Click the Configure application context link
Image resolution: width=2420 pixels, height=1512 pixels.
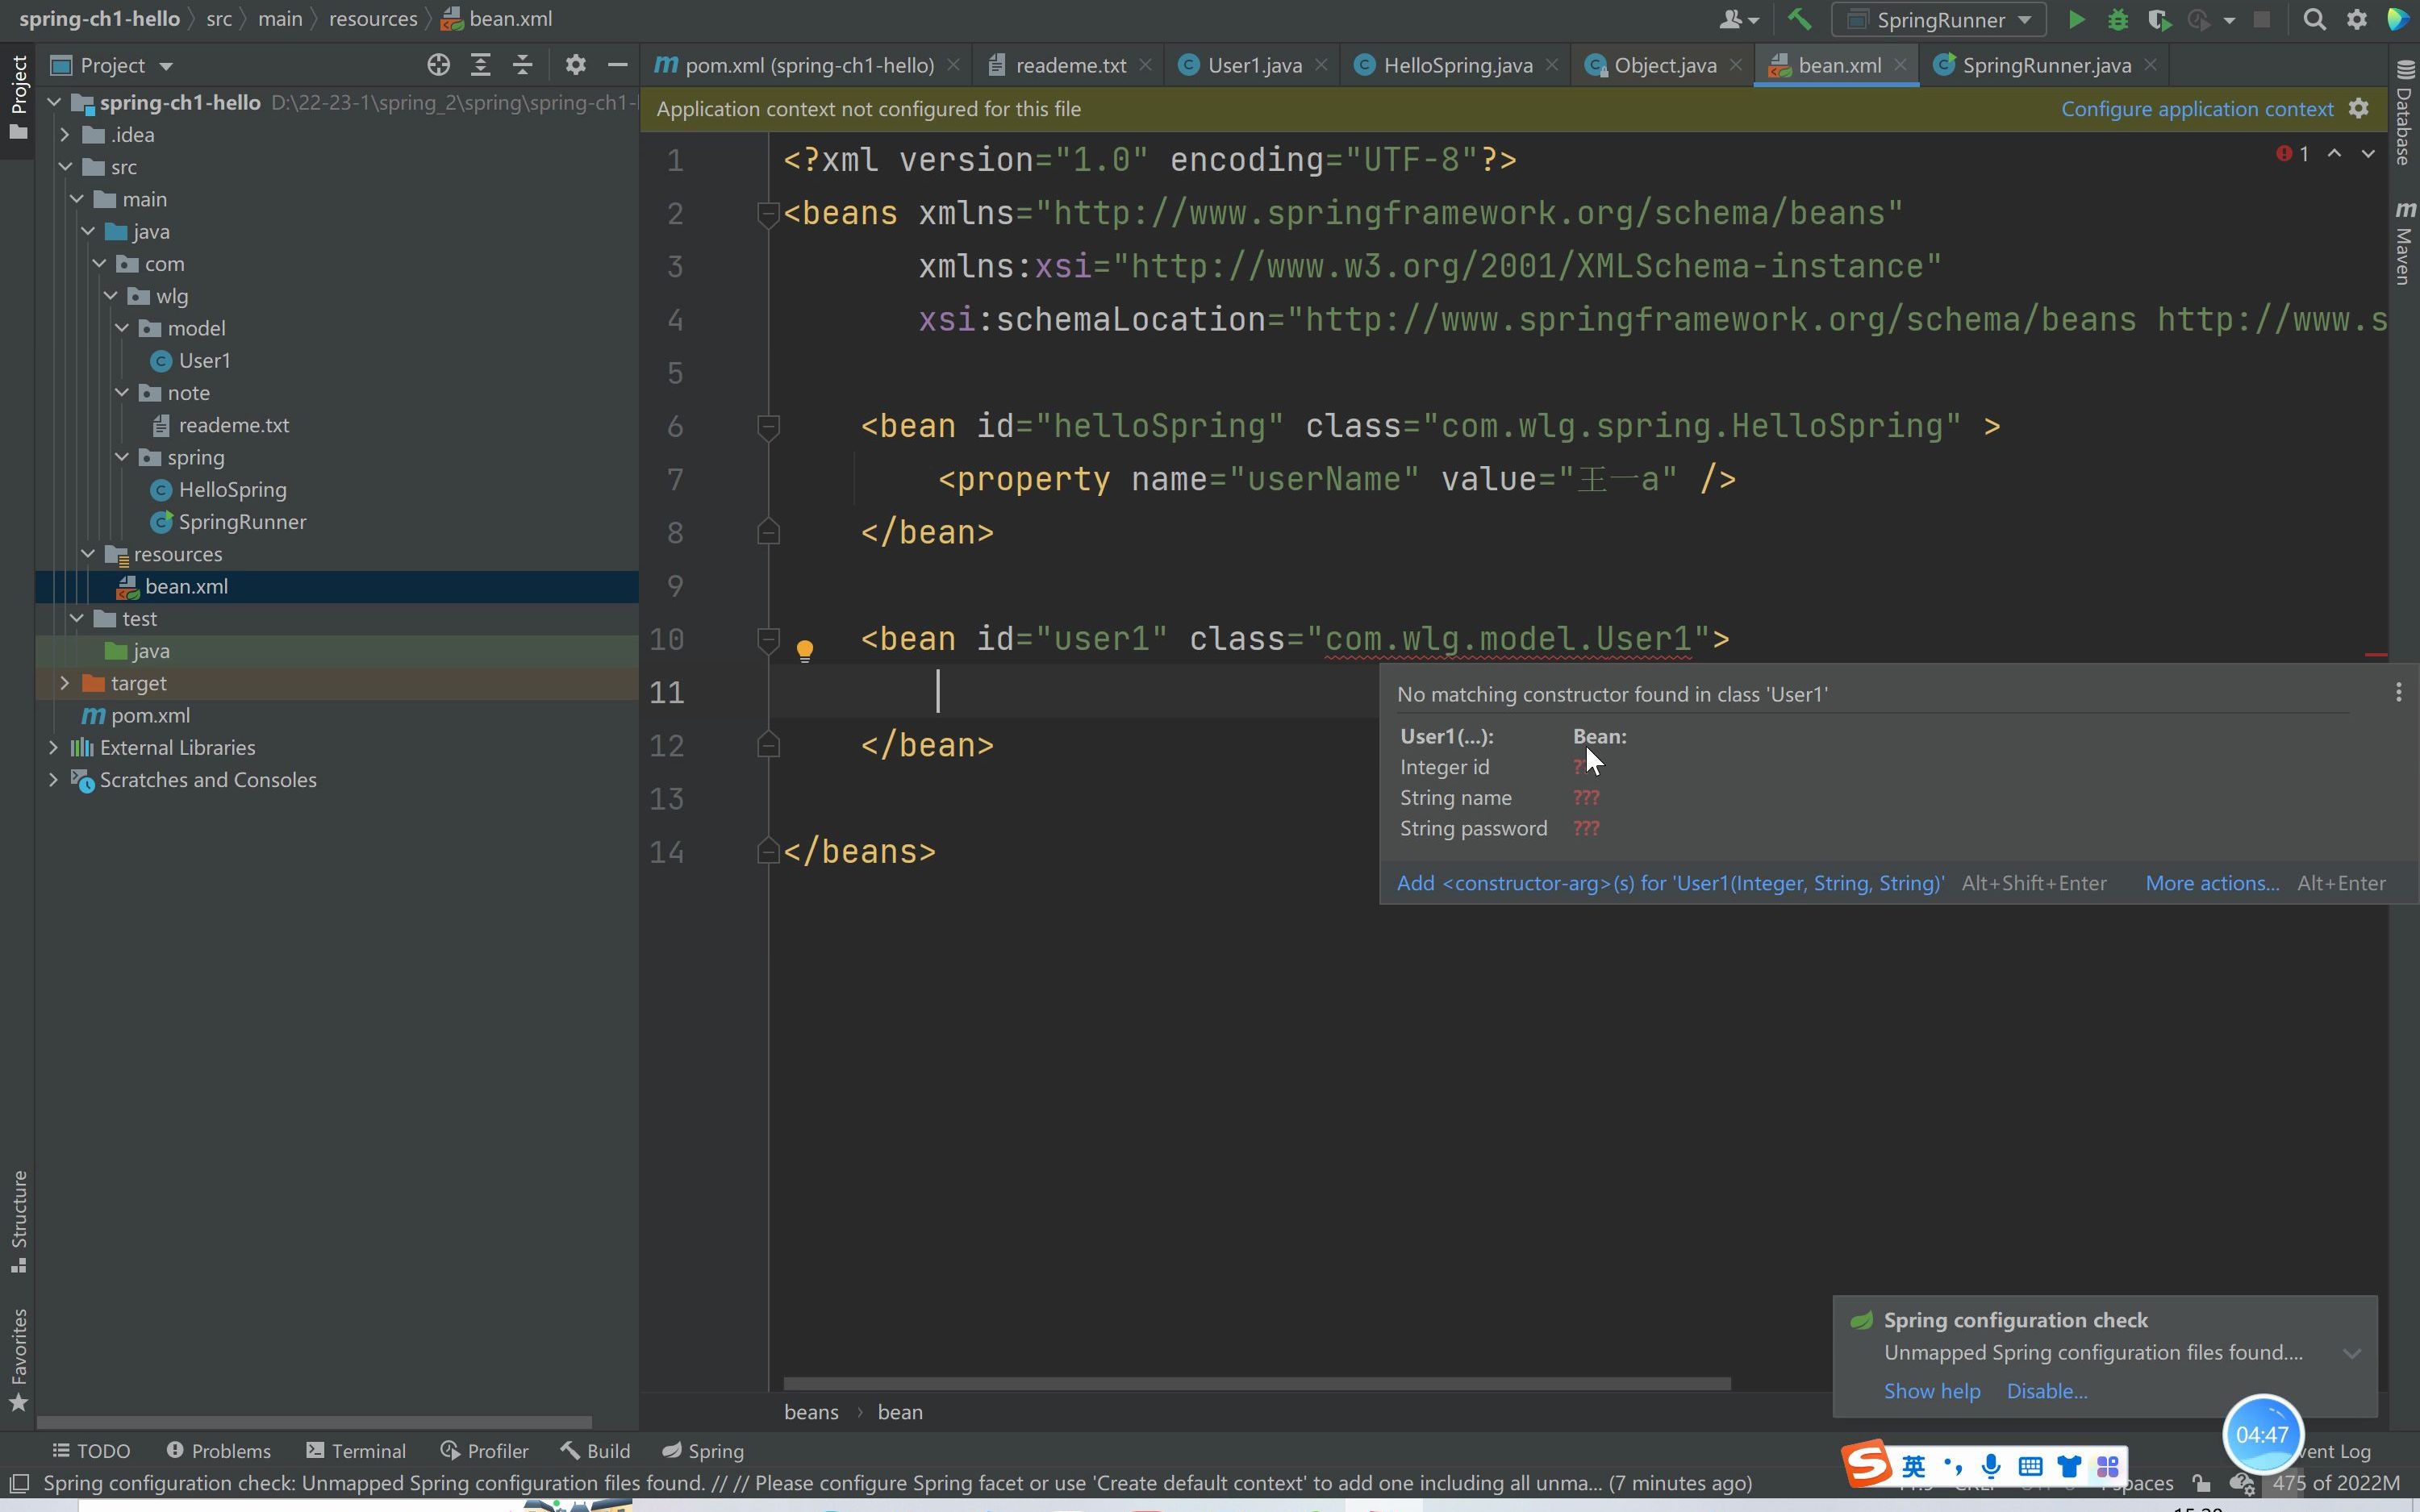[x=2199, y=108]
